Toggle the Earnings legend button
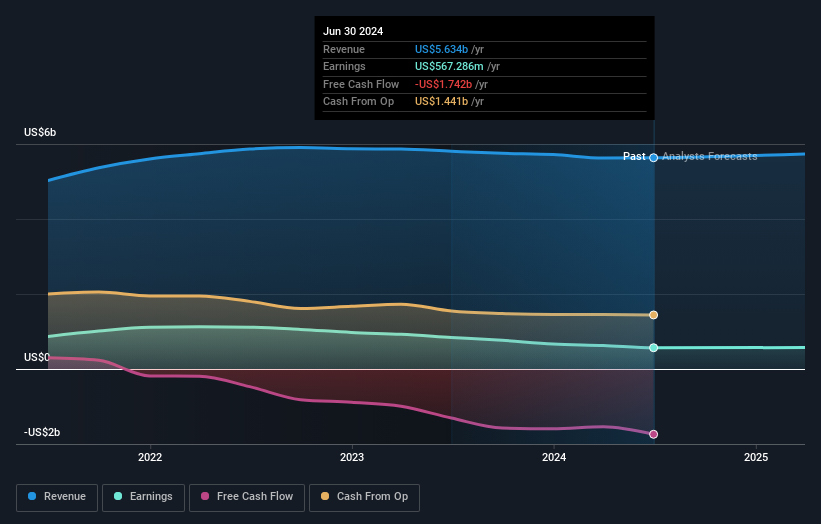This screenshot has width=821, height=524. tap(143, 497)
